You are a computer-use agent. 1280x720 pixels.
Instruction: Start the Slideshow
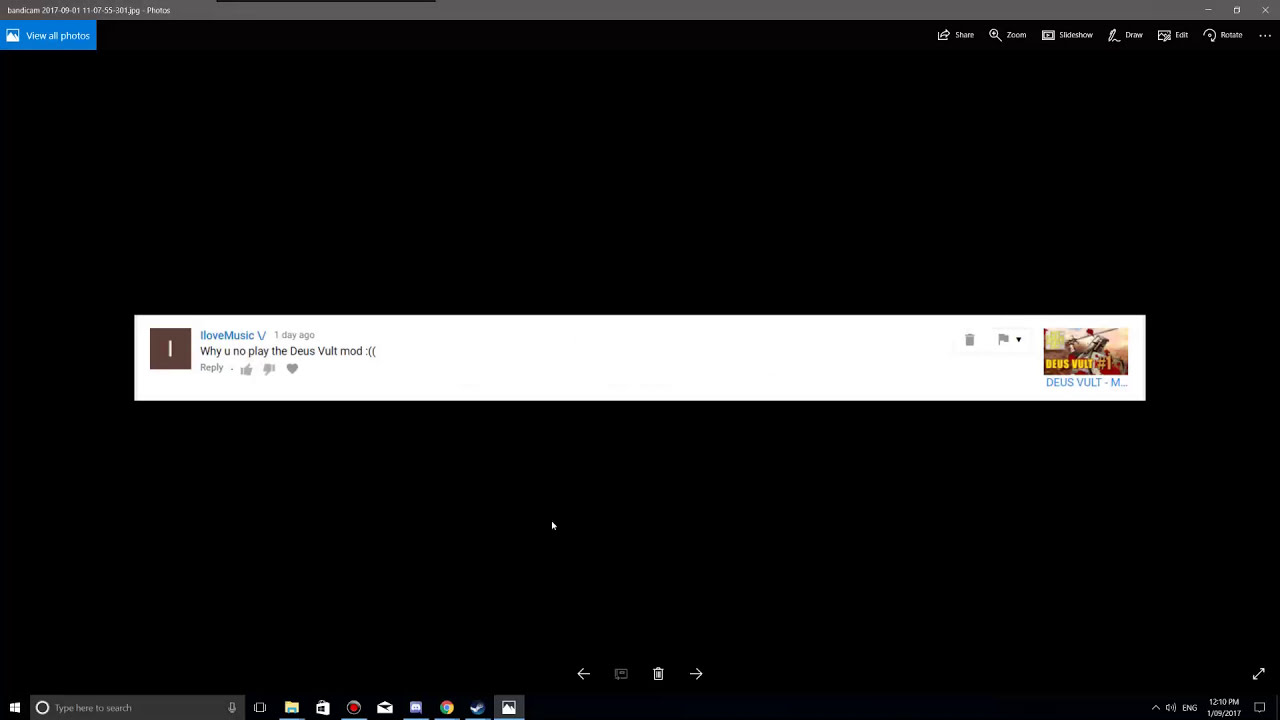click(x=1067, y=35)
